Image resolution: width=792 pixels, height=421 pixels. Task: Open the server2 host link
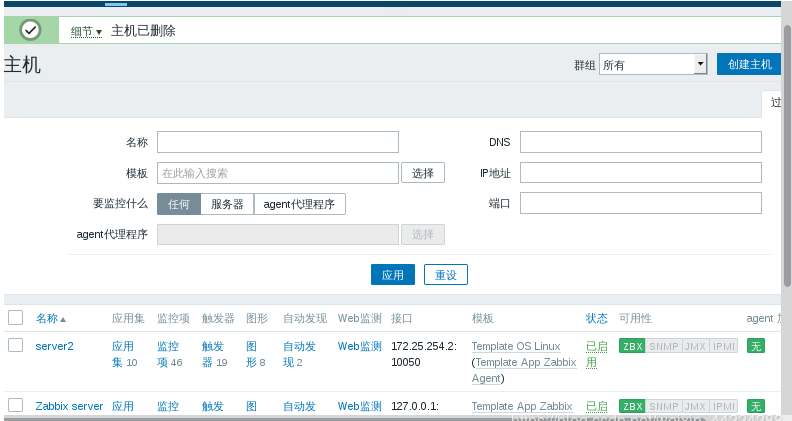coord(55,346)
